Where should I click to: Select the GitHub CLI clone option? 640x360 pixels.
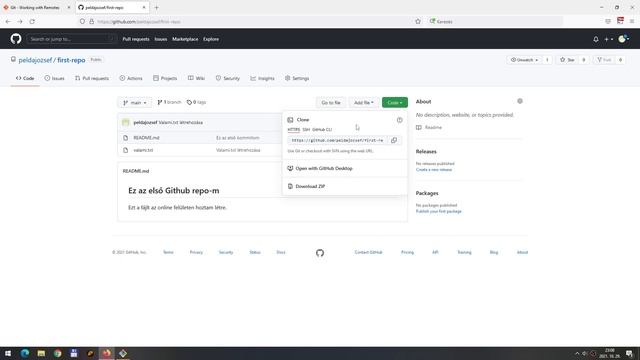322,129
